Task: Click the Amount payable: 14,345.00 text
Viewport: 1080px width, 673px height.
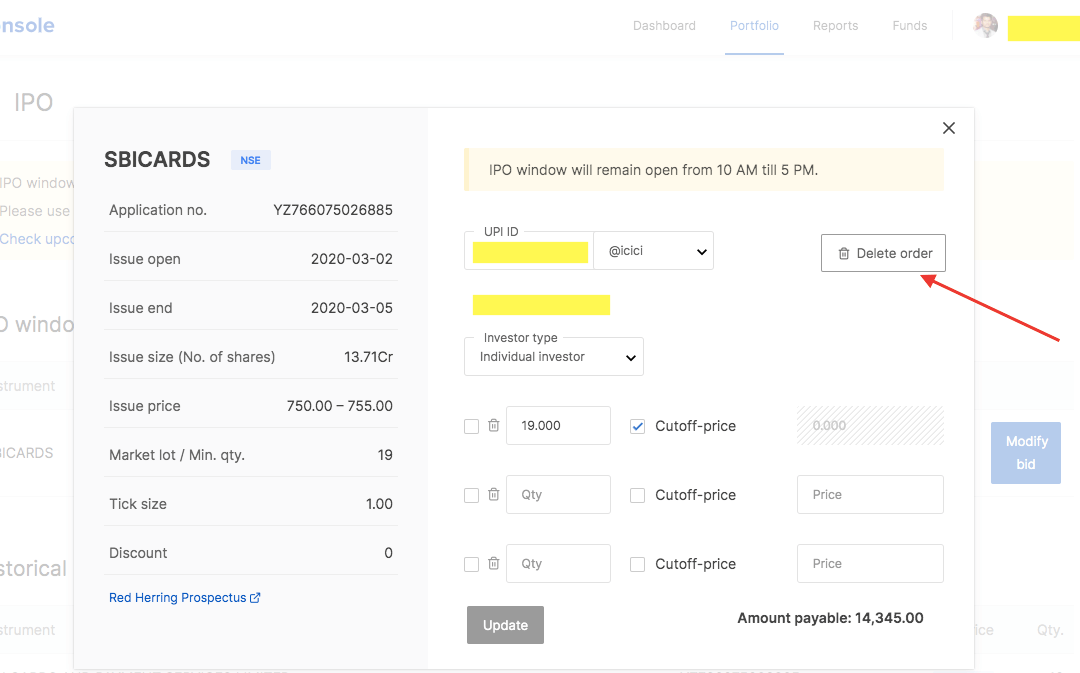Action: point(830,618)
